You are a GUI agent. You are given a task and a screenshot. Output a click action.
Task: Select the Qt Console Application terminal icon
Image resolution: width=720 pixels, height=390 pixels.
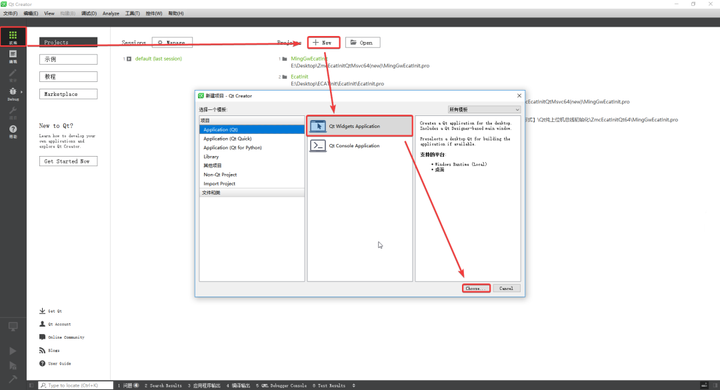point(318,146)
